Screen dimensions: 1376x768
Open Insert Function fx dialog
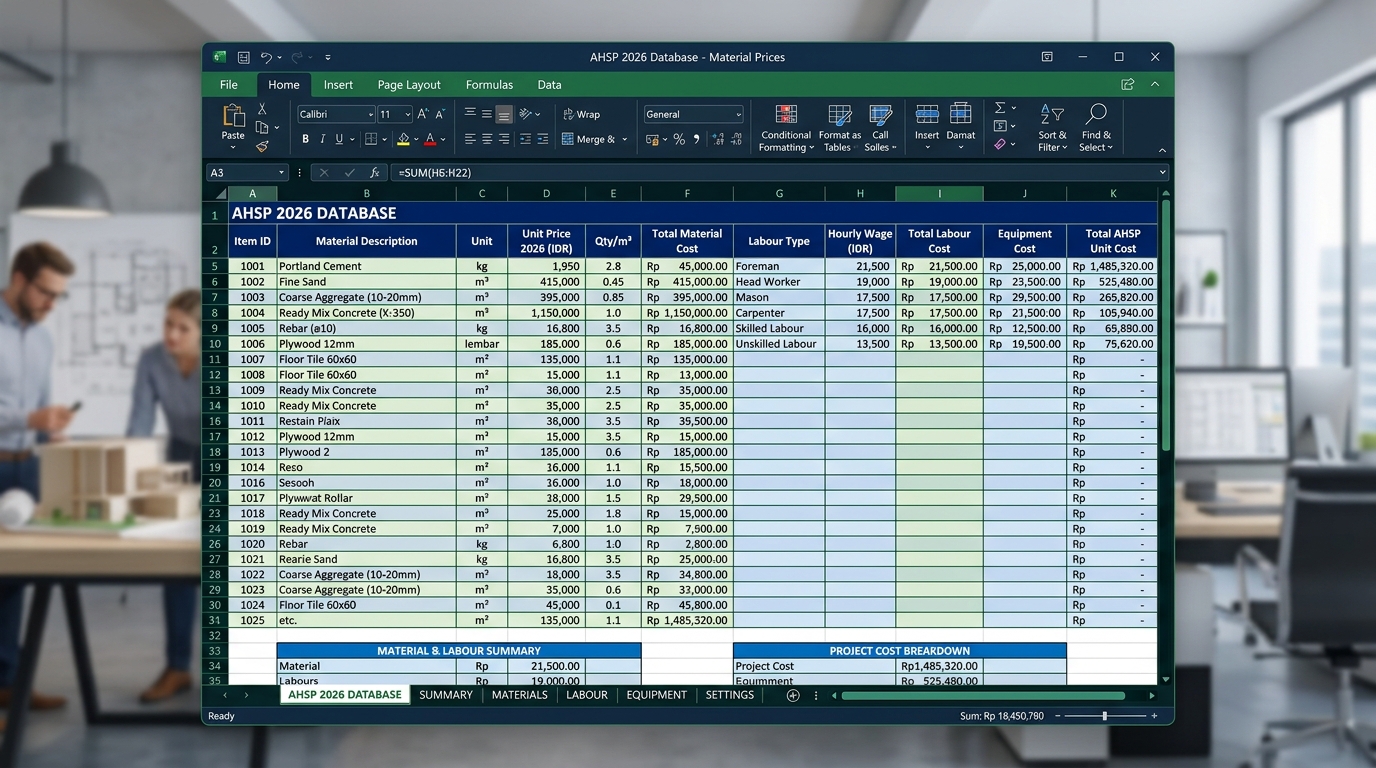tap(374, 173)
